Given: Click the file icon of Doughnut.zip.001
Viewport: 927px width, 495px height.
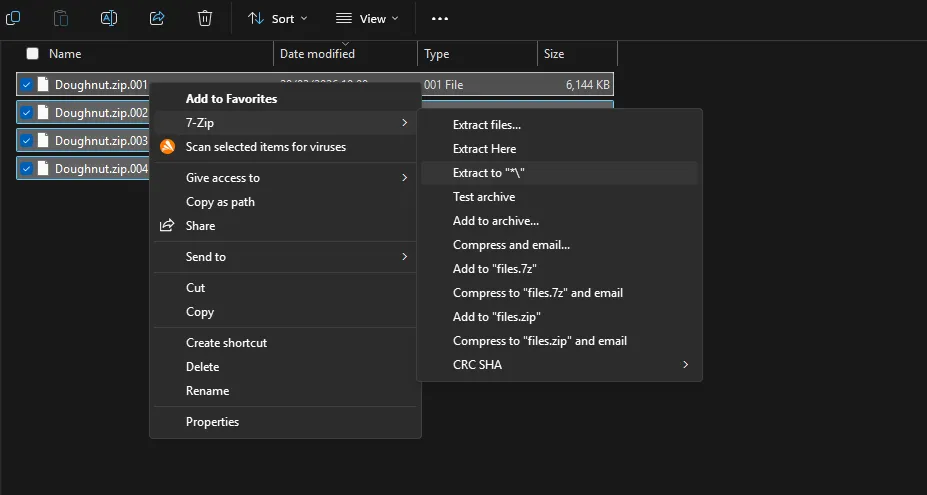Looking at the screenshot, I should [43, 85].
